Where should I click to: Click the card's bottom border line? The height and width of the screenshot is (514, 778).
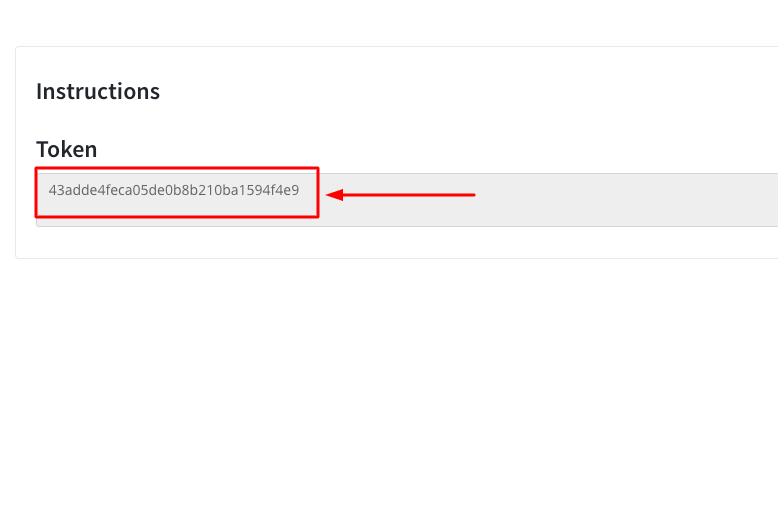[x=397, y=258]
